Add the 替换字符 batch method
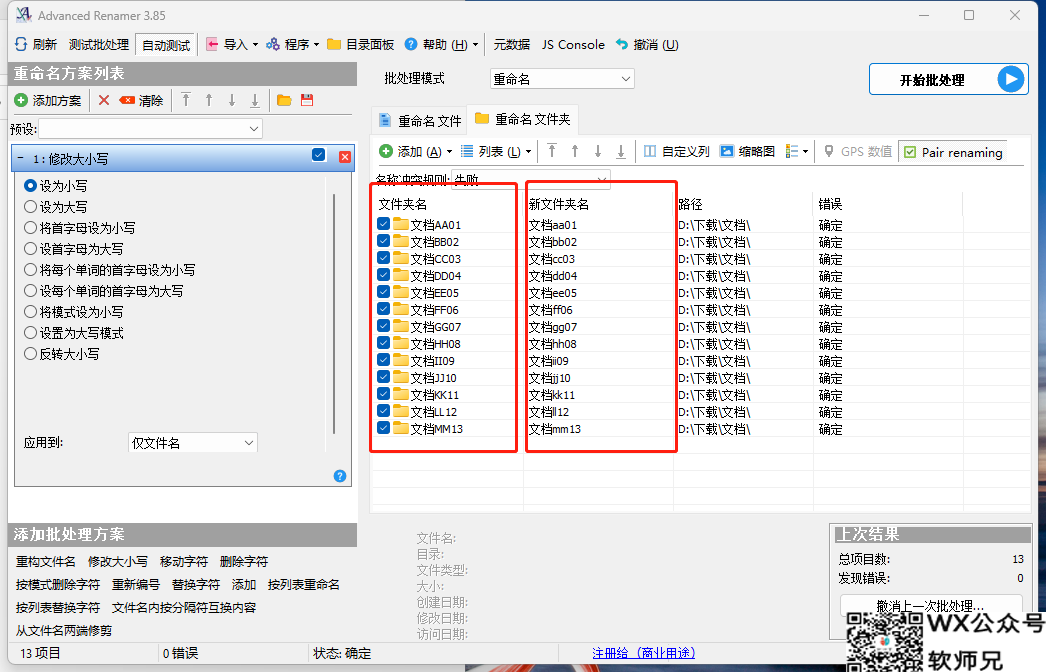Image resolution: width=1046 pixels, height=672 pixels. pos(196,585)
